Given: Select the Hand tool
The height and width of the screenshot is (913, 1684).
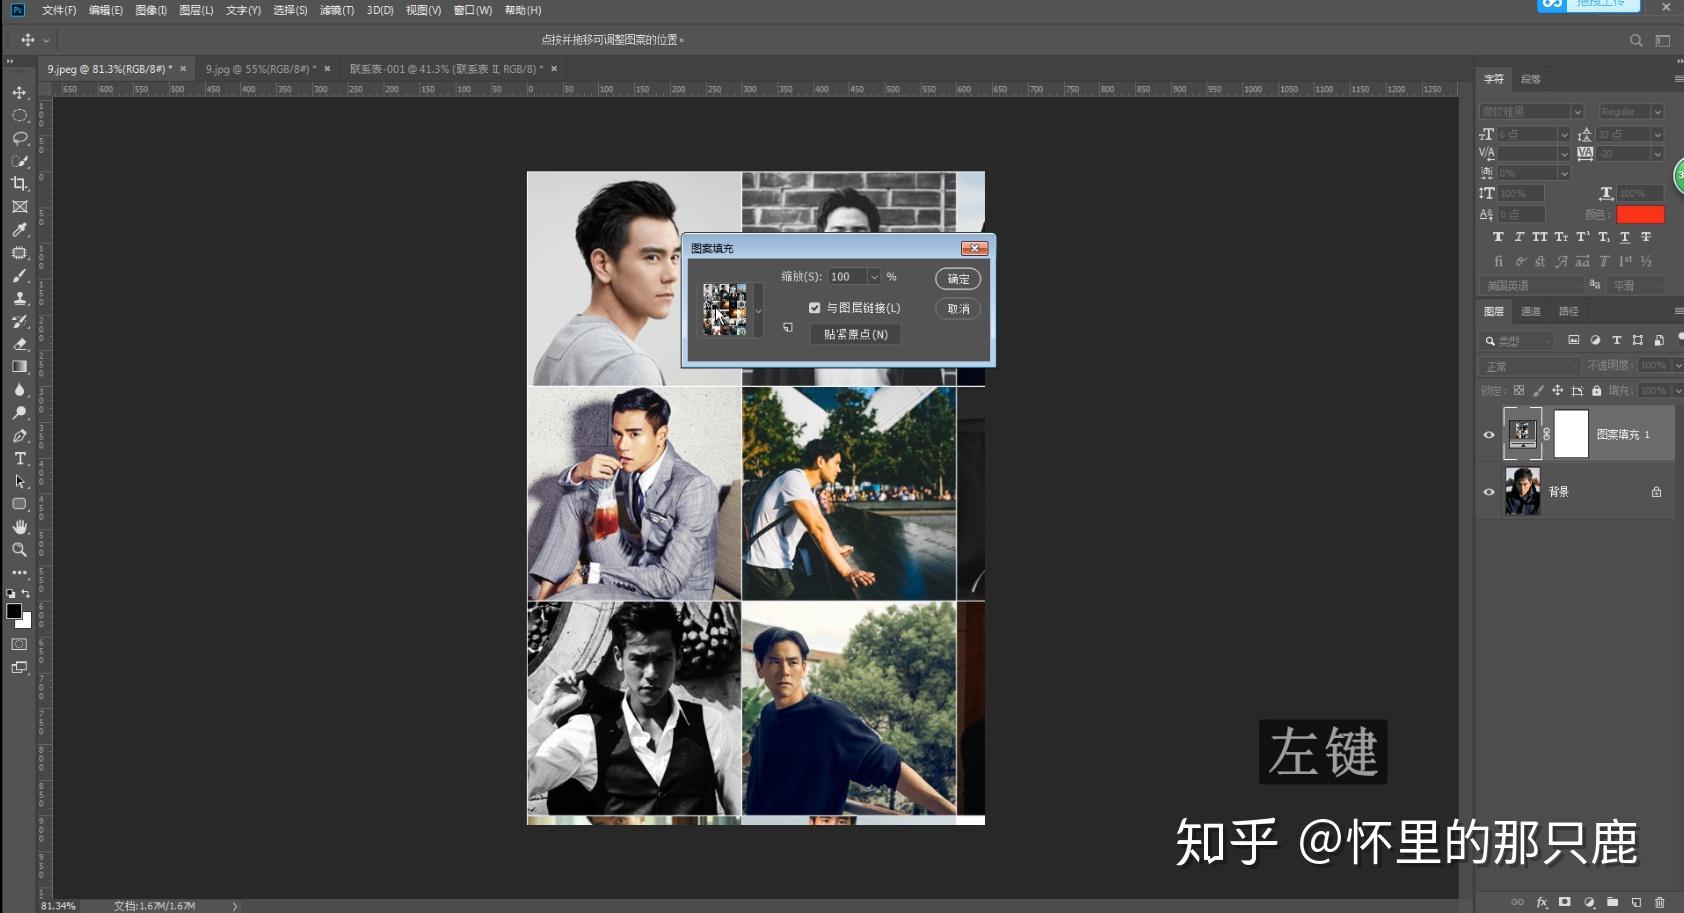Looking at the screenshot, I should pyautogui.click(x=19, y=527).
